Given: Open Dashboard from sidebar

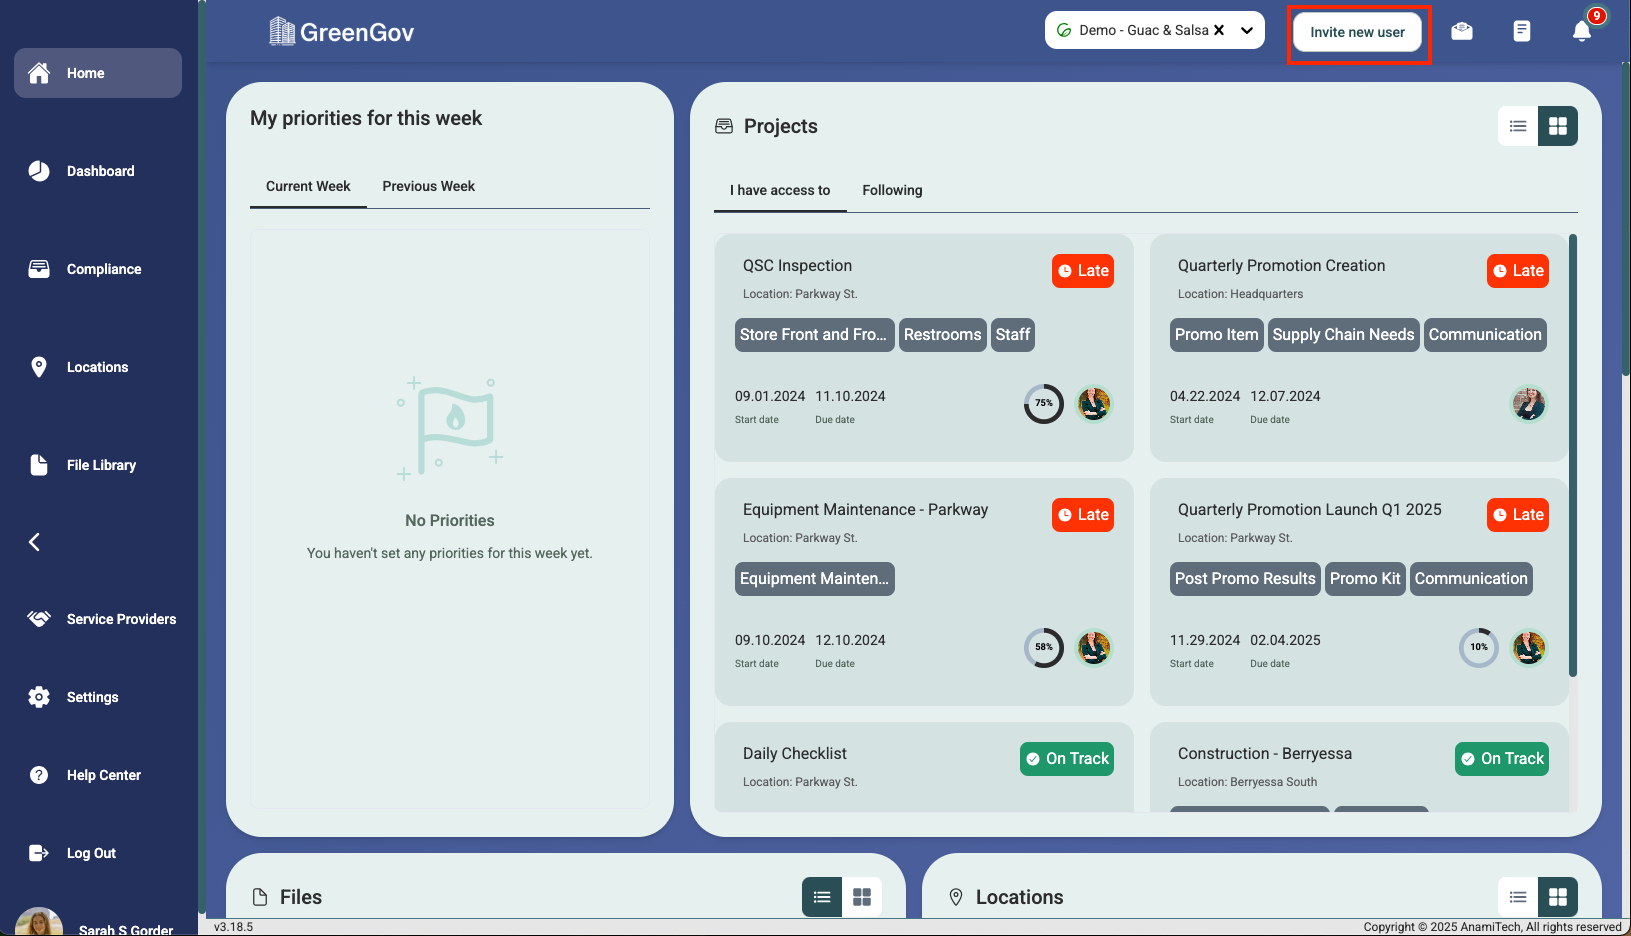Looking at the screenshot, I should pyautogui.click(x=98, y=171).
